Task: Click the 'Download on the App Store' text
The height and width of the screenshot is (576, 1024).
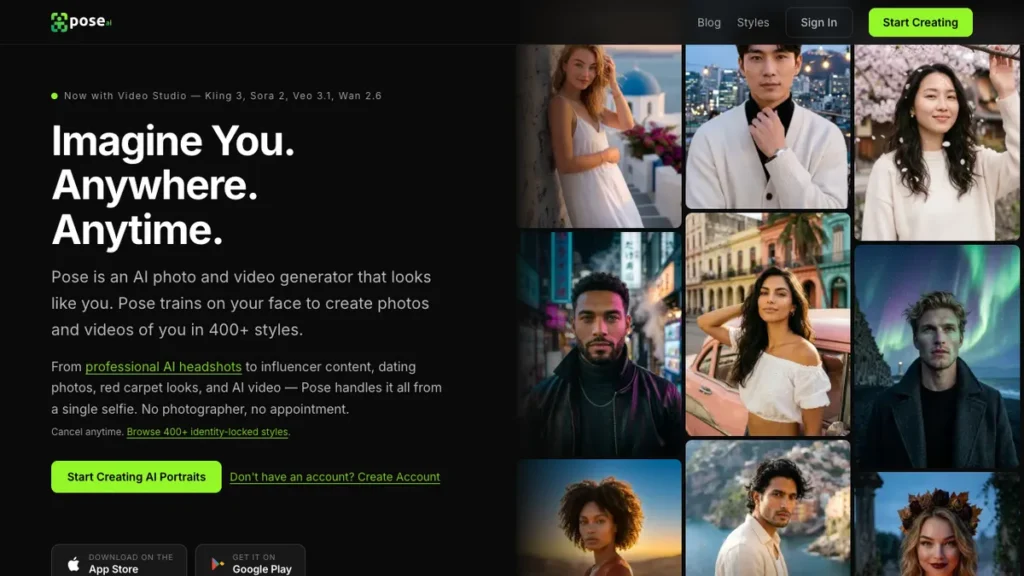Action: click(131, 563)
